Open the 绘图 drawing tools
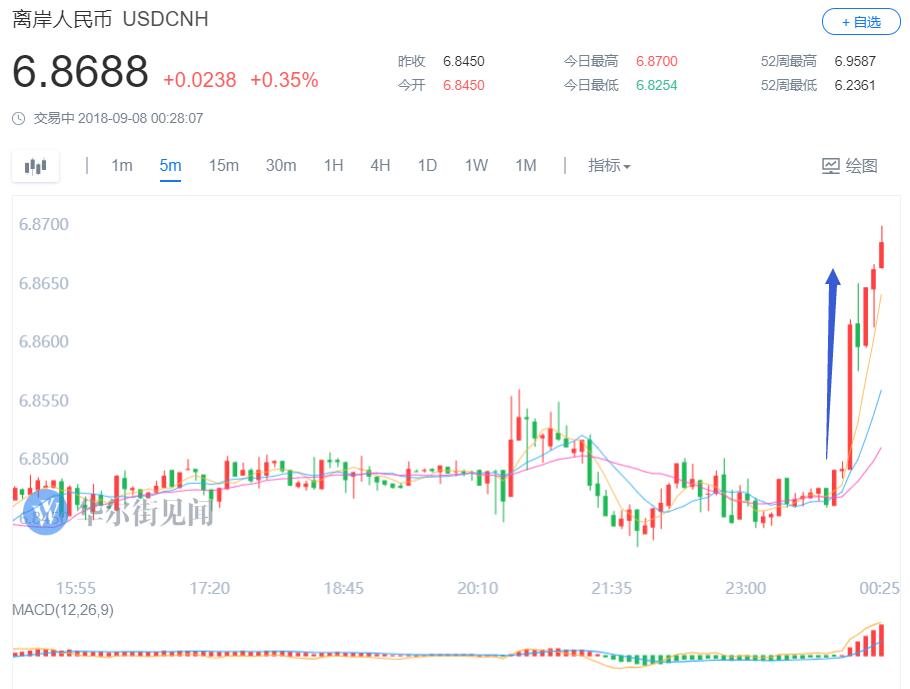 point(849,166)
